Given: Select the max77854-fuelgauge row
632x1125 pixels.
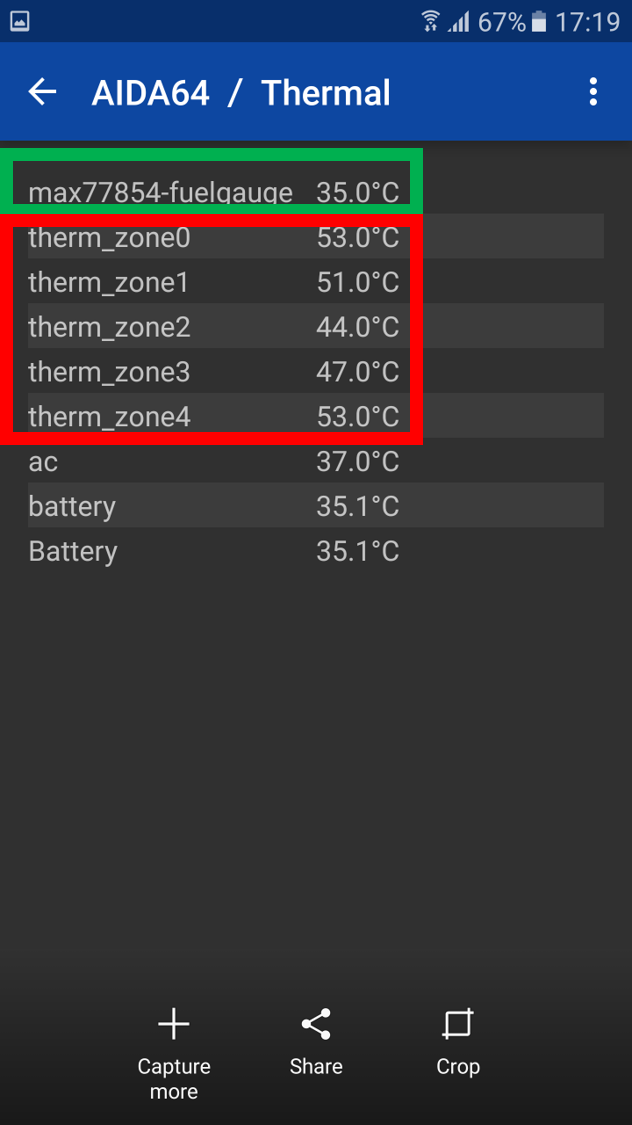Looking at the screenshot, I should (x=214, y=192).
